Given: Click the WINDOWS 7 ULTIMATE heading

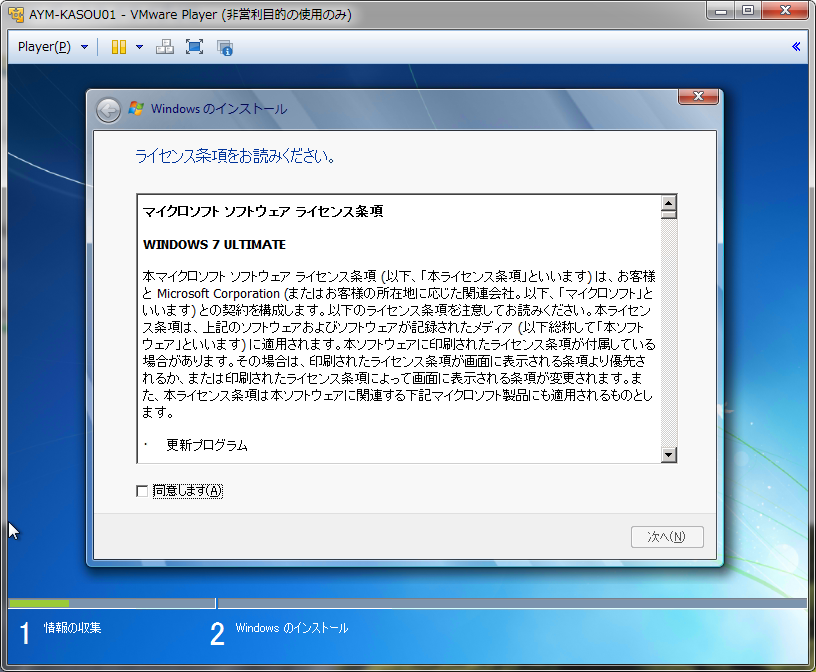Looking at the screenshot, I should coord(214,245).
